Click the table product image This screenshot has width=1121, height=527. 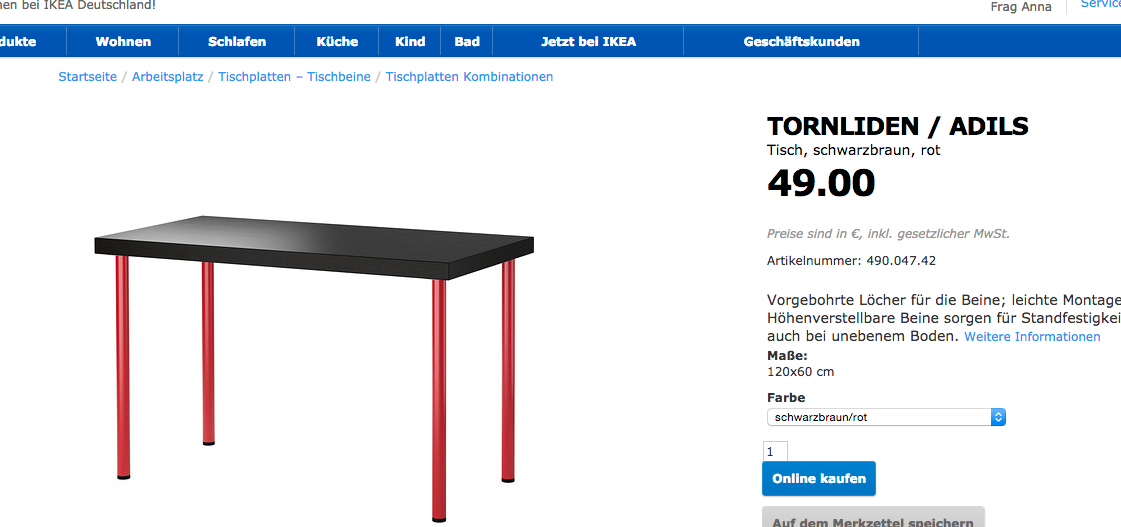coord(315,368)
